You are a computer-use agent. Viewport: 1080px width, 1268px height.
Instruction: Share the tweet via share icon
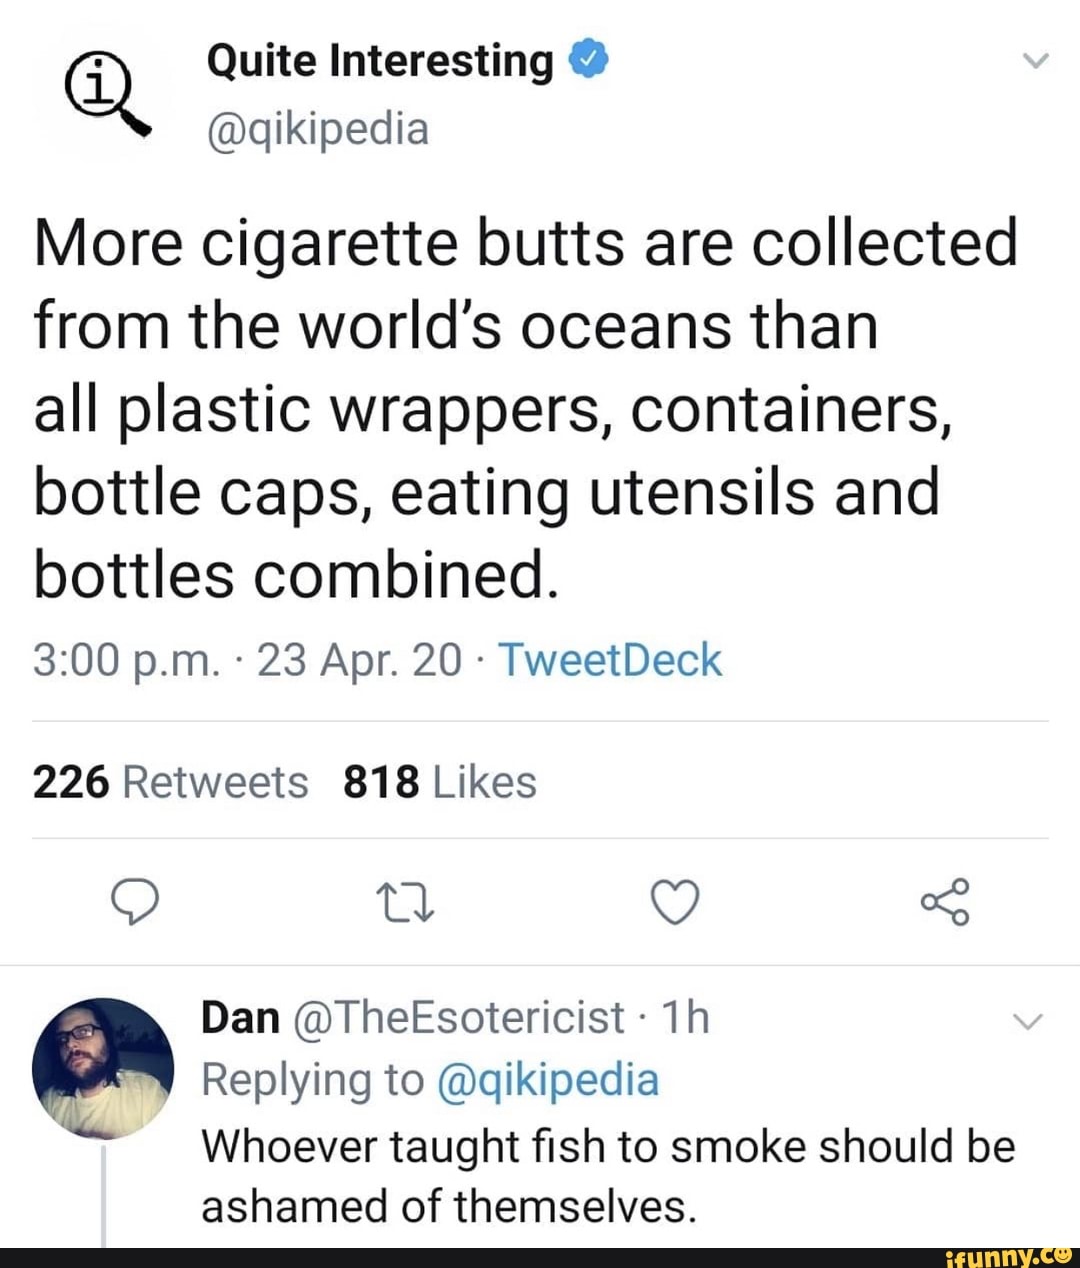945,902
